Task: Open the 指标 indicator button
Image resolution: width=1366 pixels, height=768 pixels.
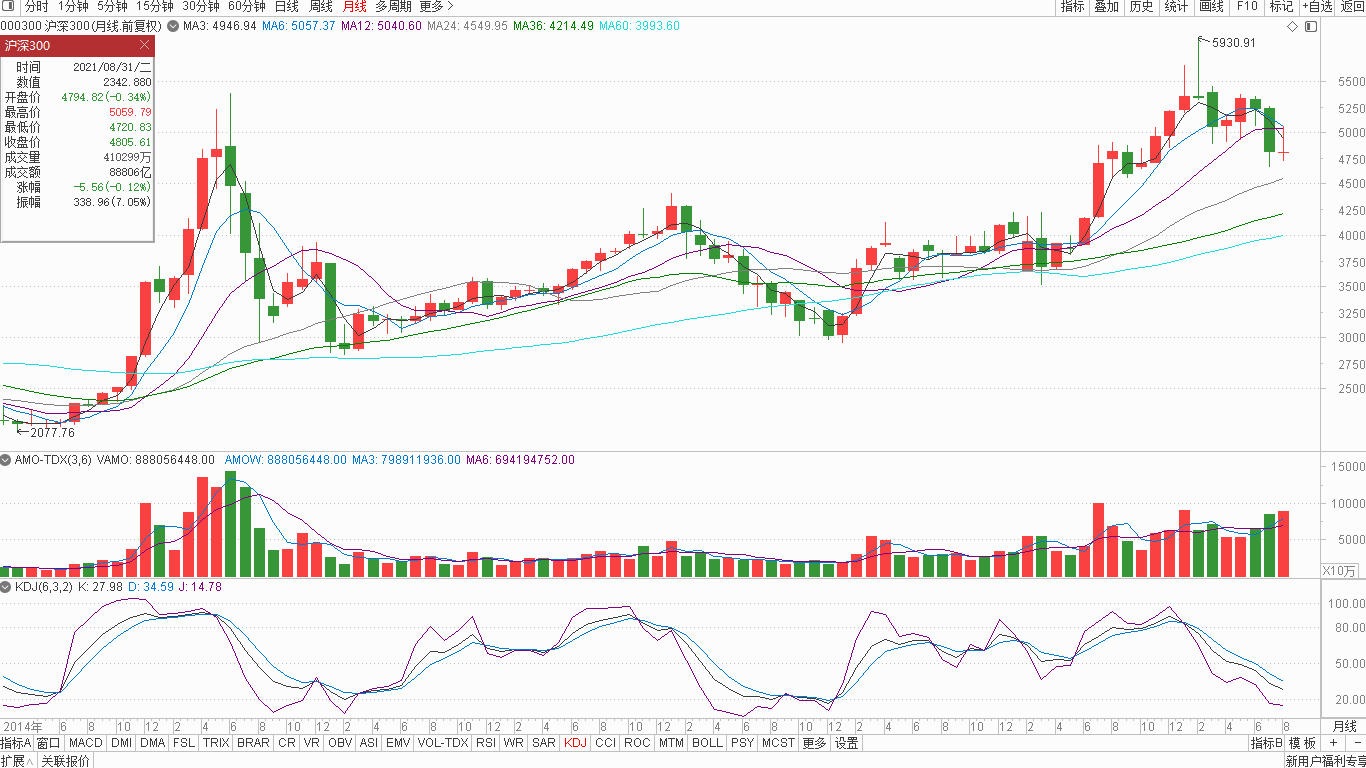Action: (x=1072, y=6)
